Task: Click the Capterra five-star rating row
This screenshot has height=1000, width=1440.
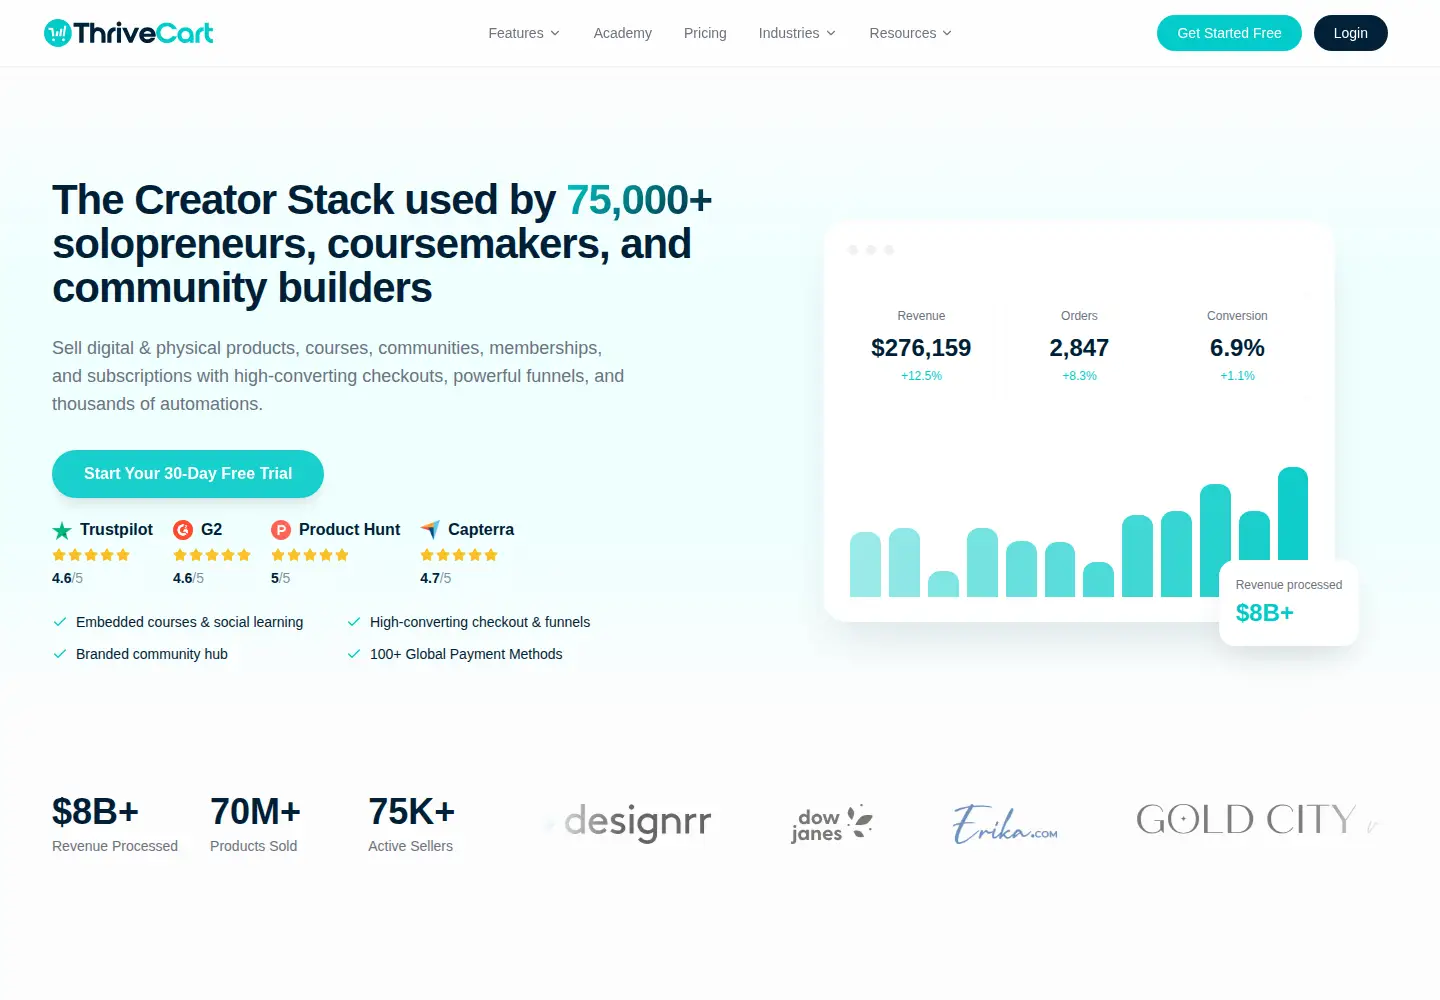Action: click(459, 555)
